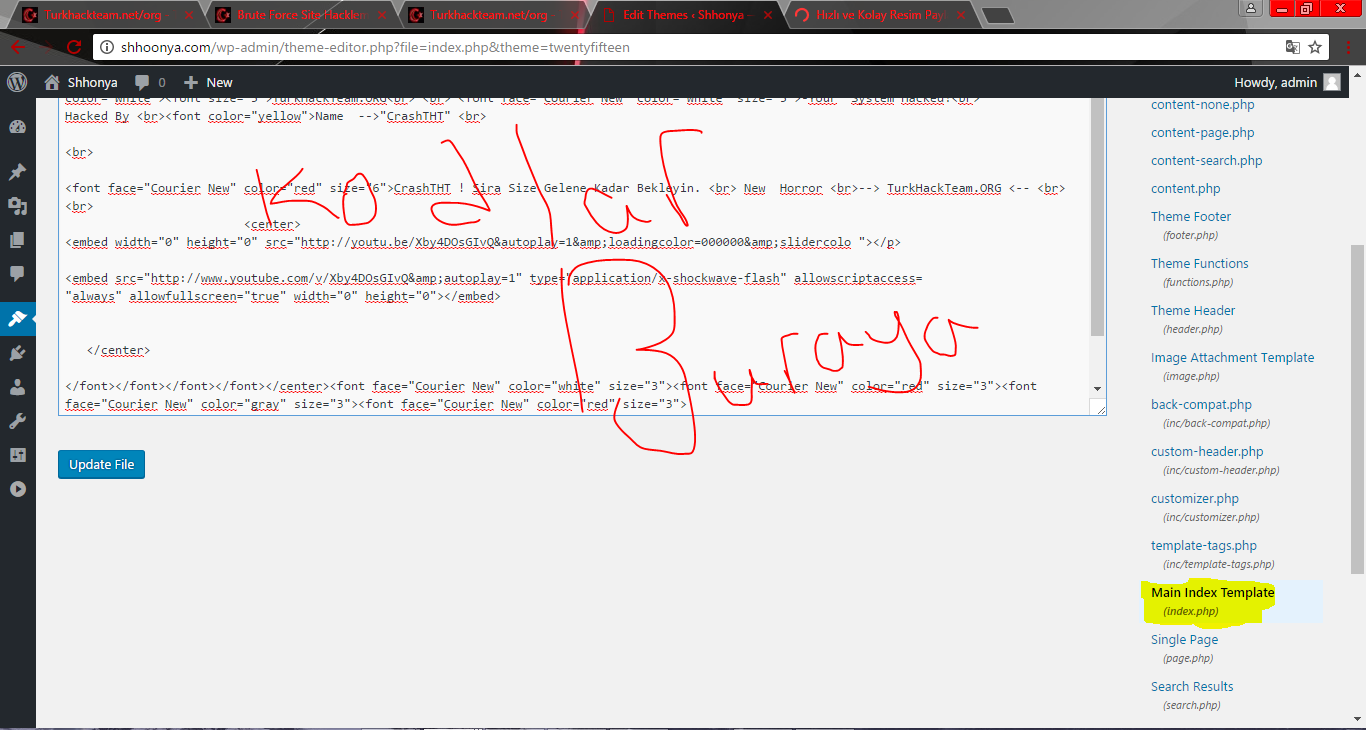The width and height of the screenshot is (1366, 730).
Task: Open content-page.php in the editor
Action: [x=1202, y=133]
